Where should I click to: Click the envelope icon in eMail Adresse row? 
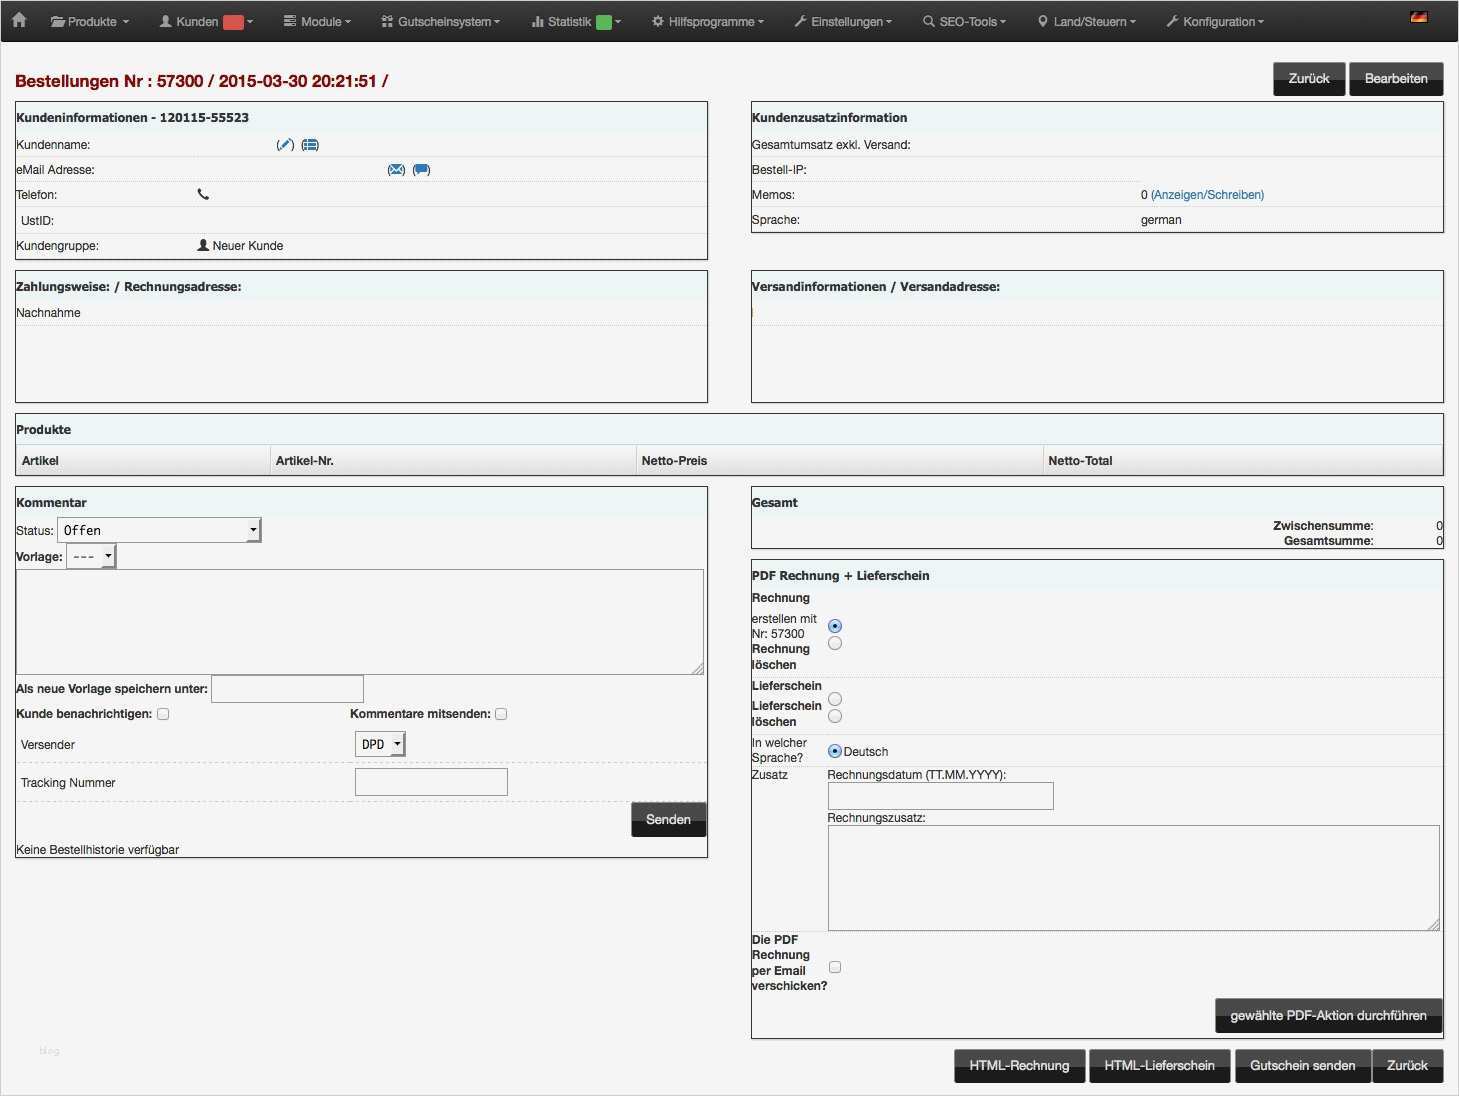tap(396, 170)
